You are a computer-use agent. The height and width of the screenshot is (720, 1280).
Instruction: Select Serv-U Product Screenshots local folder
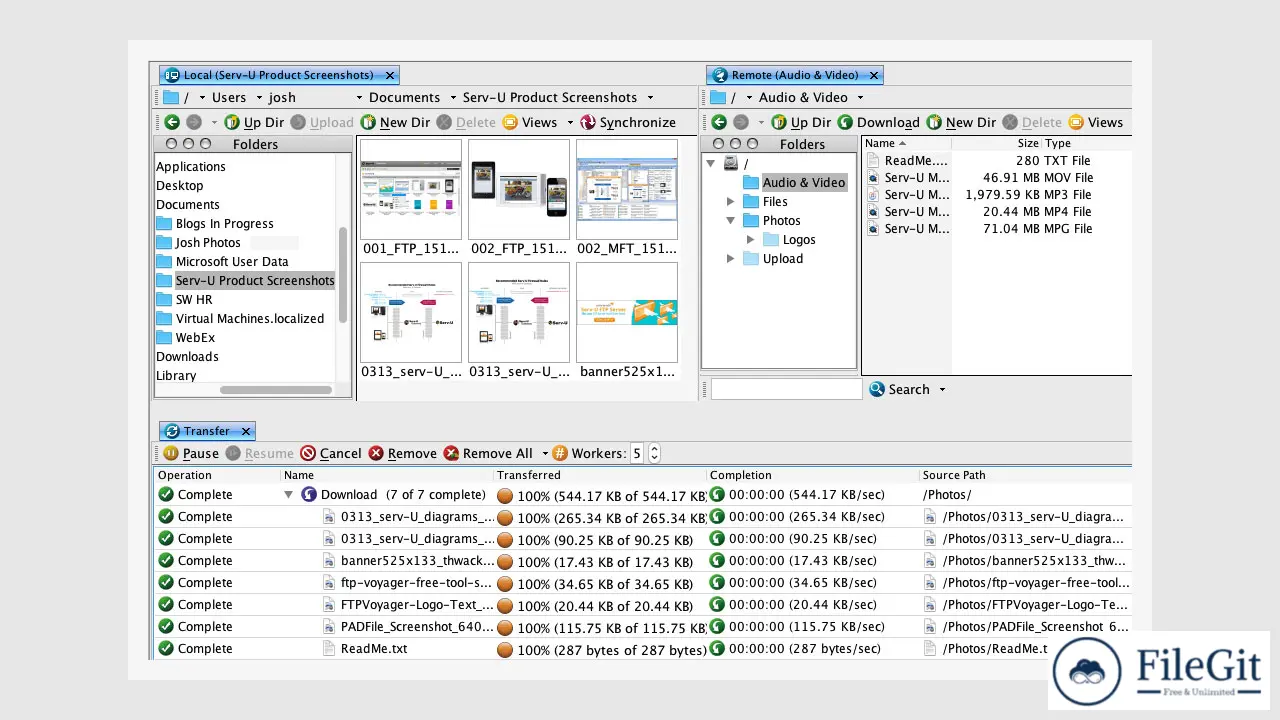click(x=246, y=281)
